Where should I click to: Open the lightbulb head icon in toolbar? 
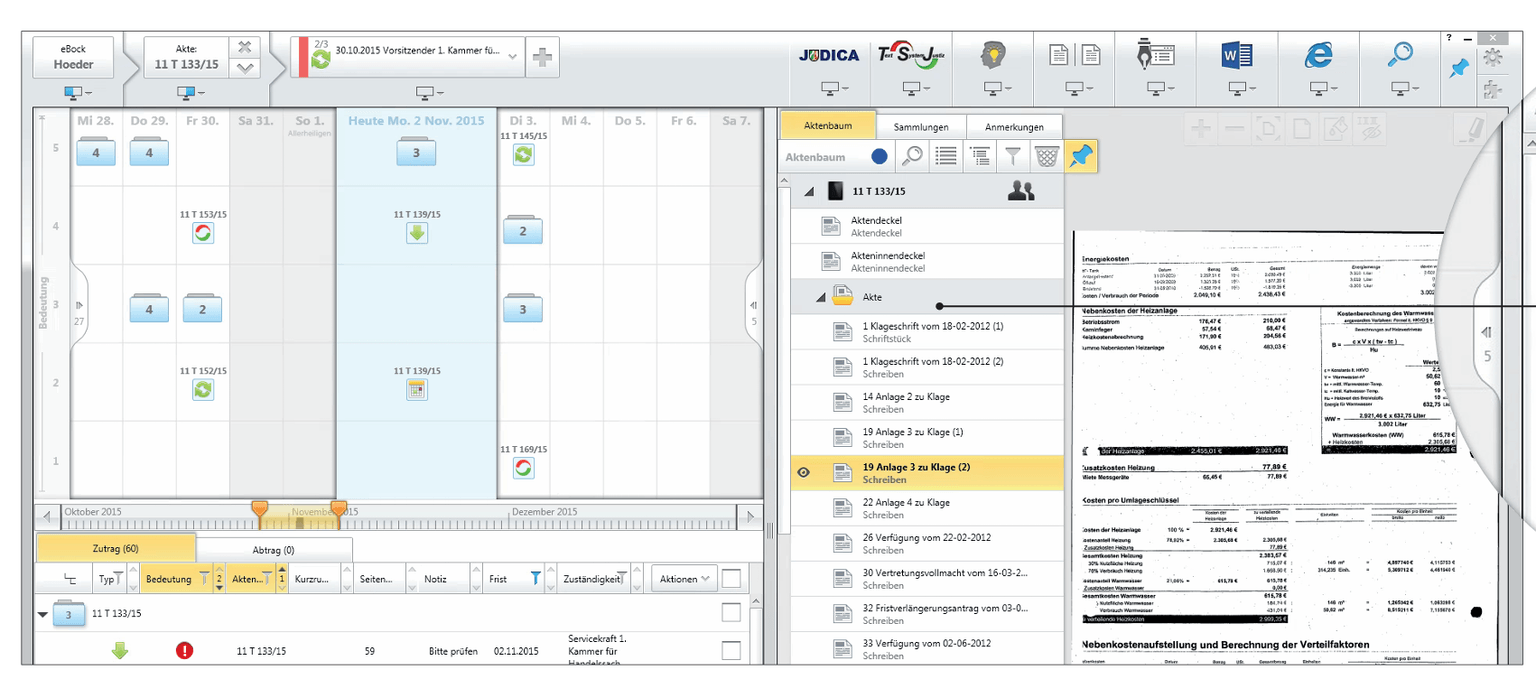(x=991, y=56)
